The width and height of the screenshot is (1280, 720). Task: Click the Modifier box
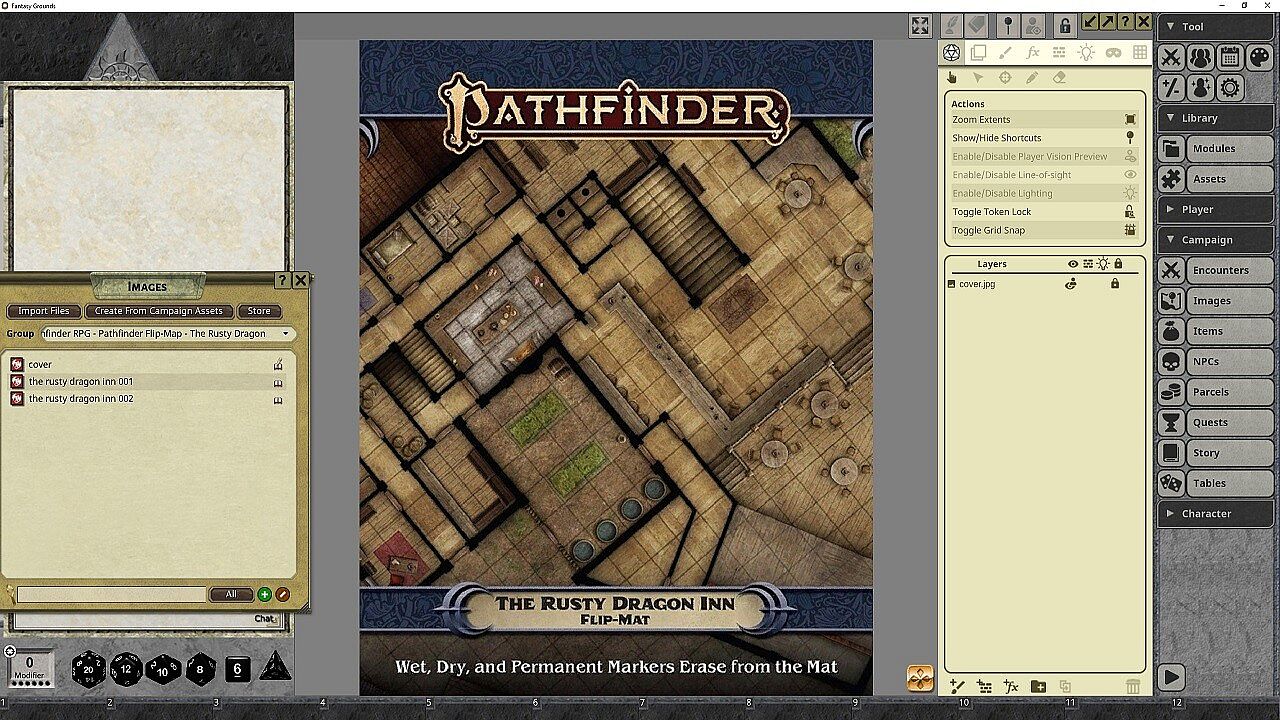tap(30, 667)
